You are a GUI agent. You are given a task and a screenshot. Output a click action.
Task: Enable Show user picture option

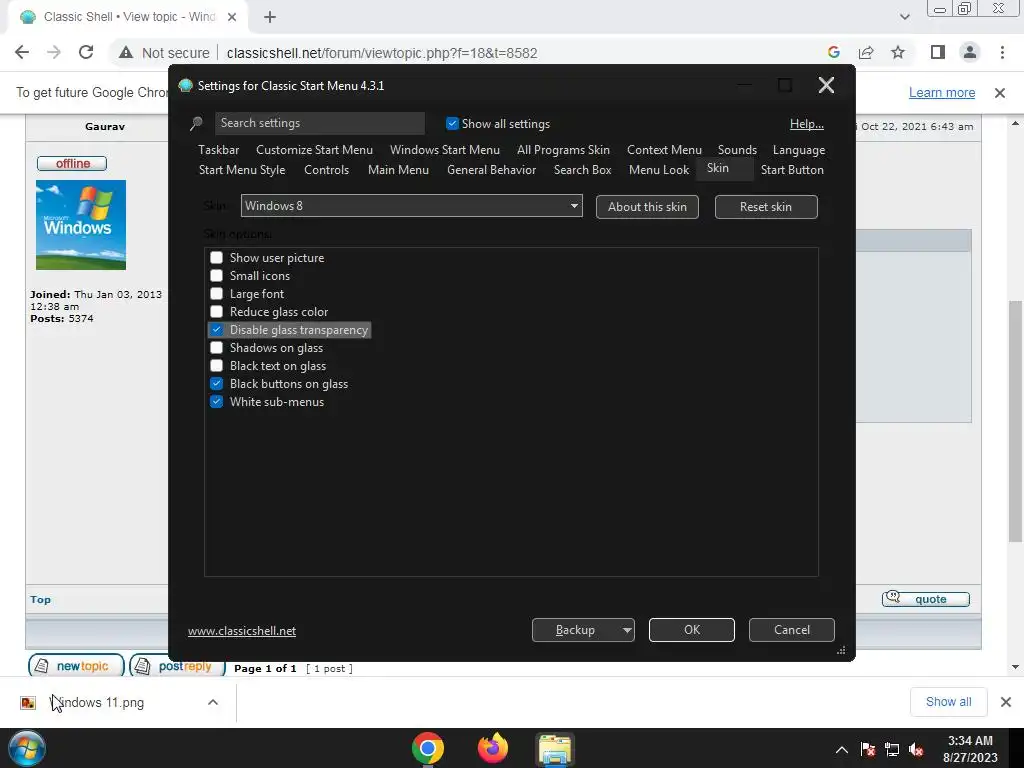(x=216, y=257)
